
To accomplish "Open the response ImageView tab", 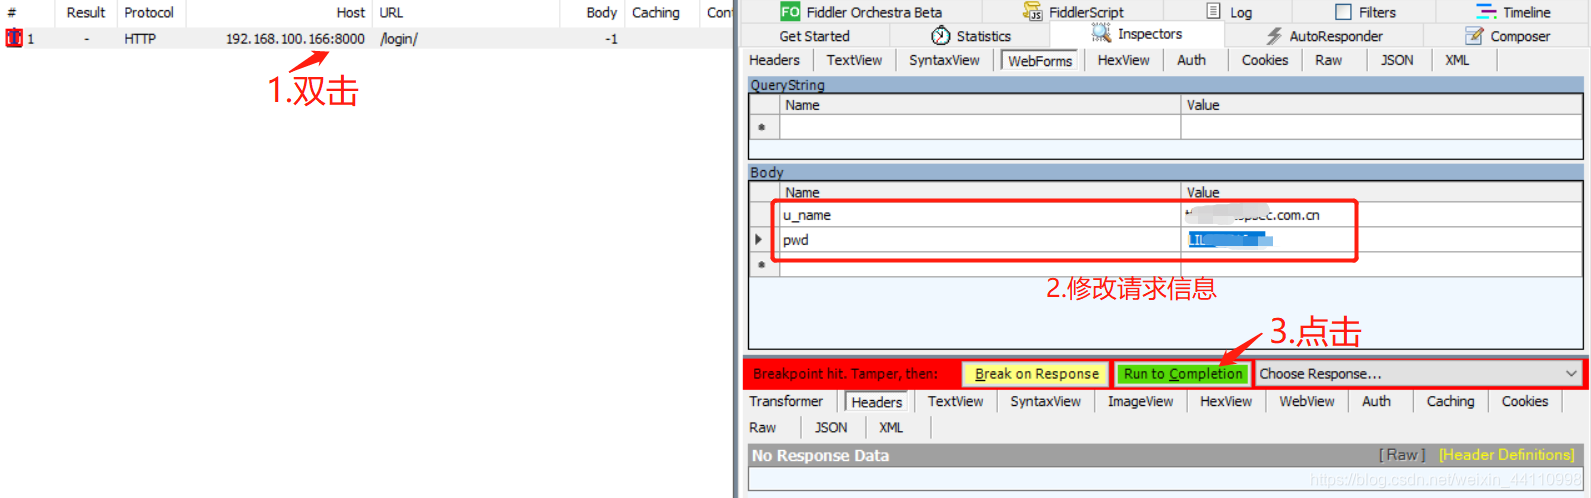I will 1140,401.
